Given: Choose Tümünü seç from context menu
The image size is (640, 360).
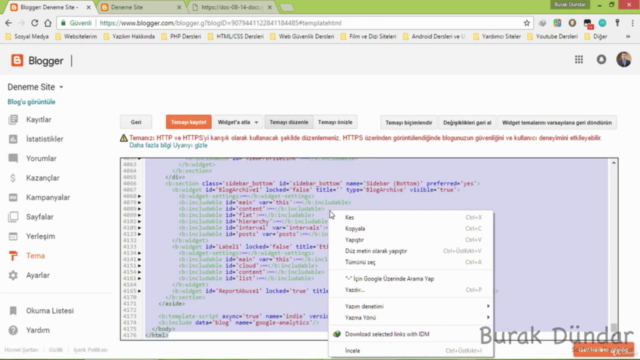Looking at the screenshot, I should (x=411, y=262).
